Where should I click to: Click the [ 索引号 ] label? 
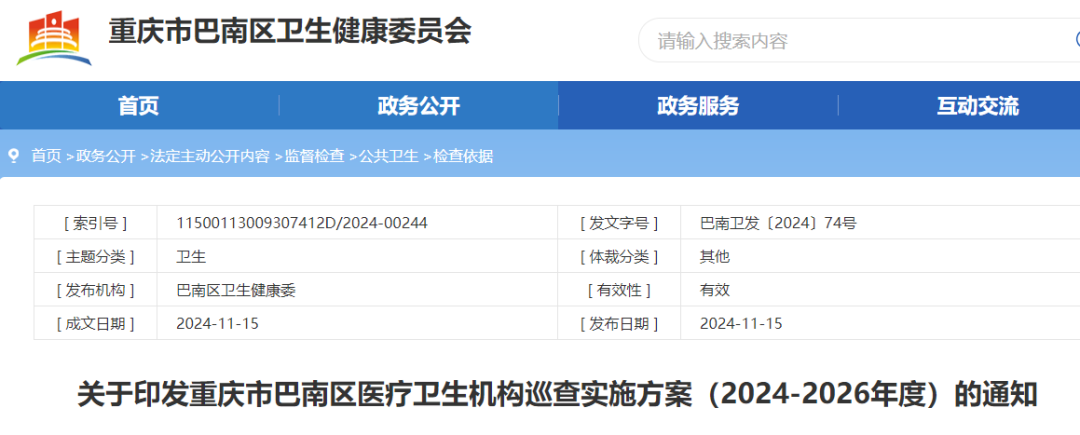click(95, 223)
